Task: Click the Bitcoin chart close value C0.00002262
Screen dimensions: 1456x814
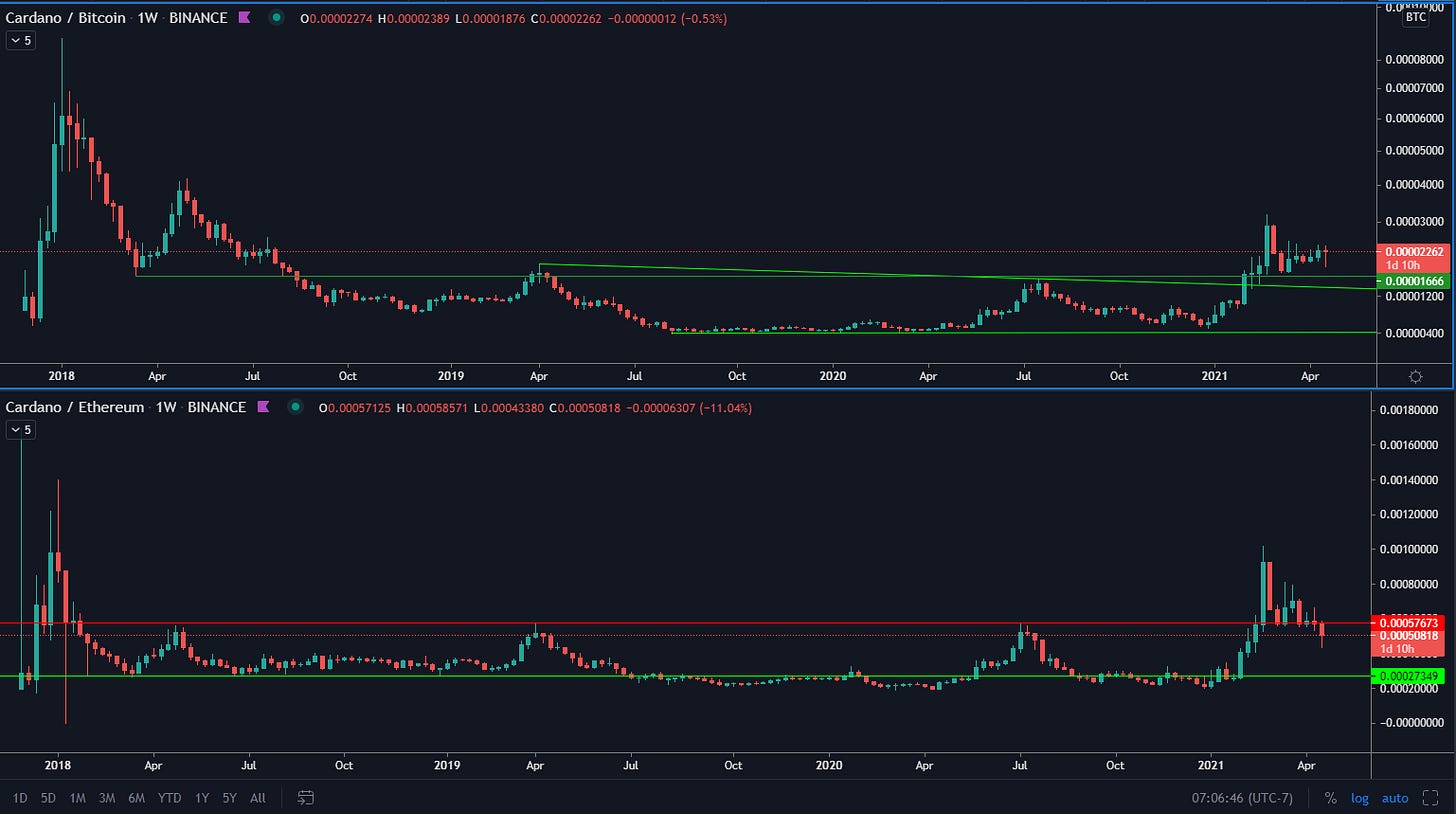Action: pyautogui.click(x=566, y=18)
